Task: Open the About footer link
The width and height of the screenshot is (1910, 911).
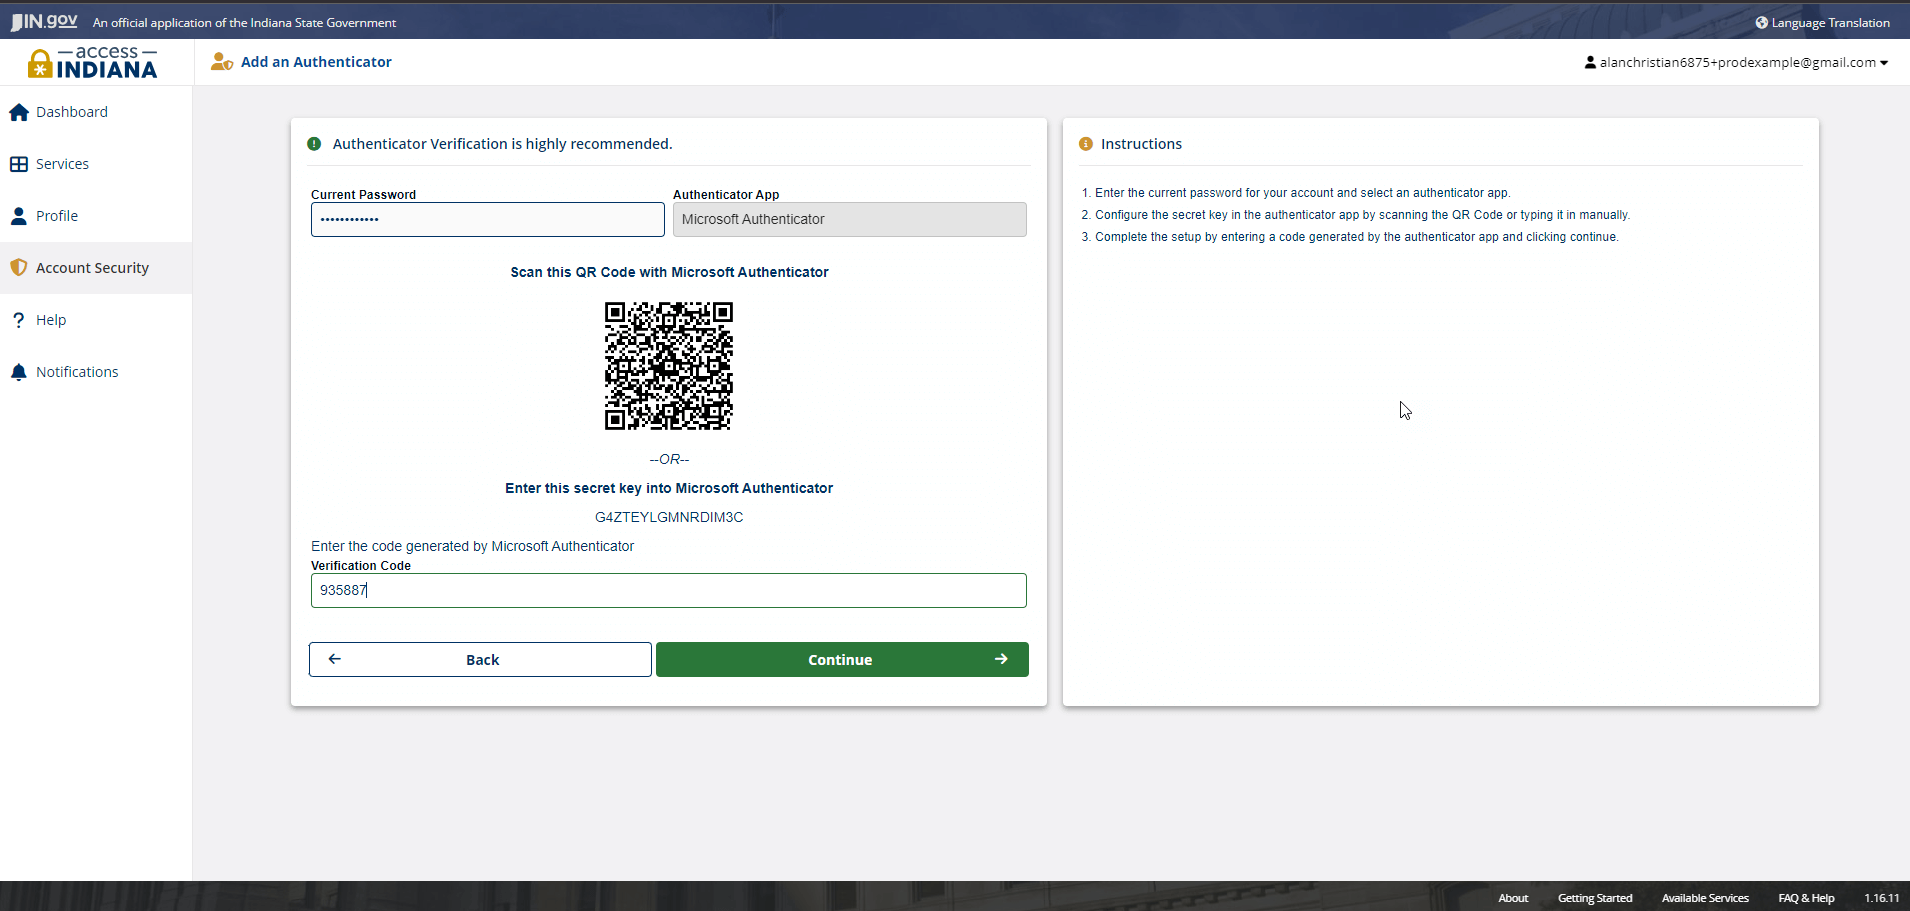Action: click(1513, 898)
